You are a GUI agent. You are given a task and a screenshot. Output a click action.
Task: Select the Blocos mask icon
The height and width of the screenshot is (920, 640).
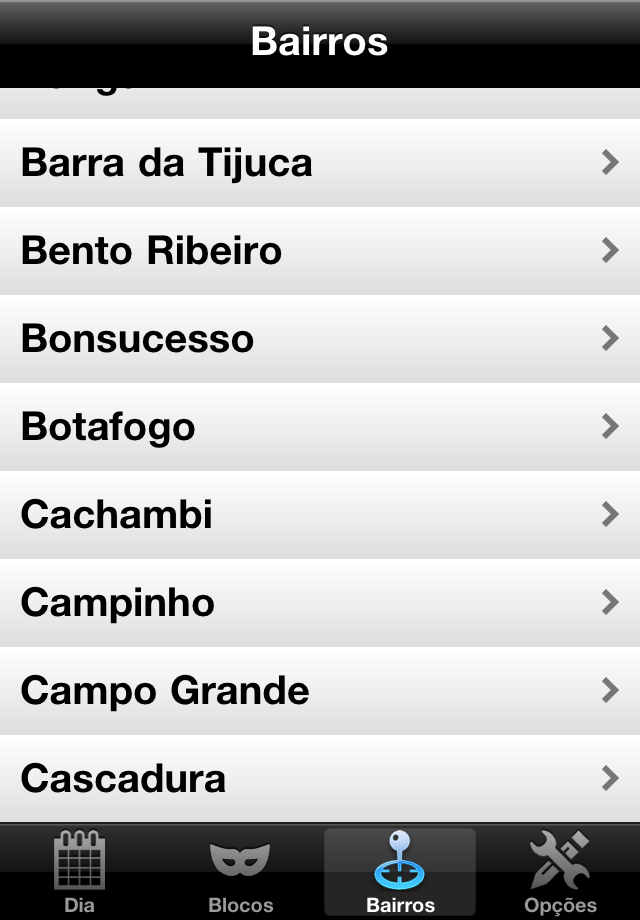240,860
